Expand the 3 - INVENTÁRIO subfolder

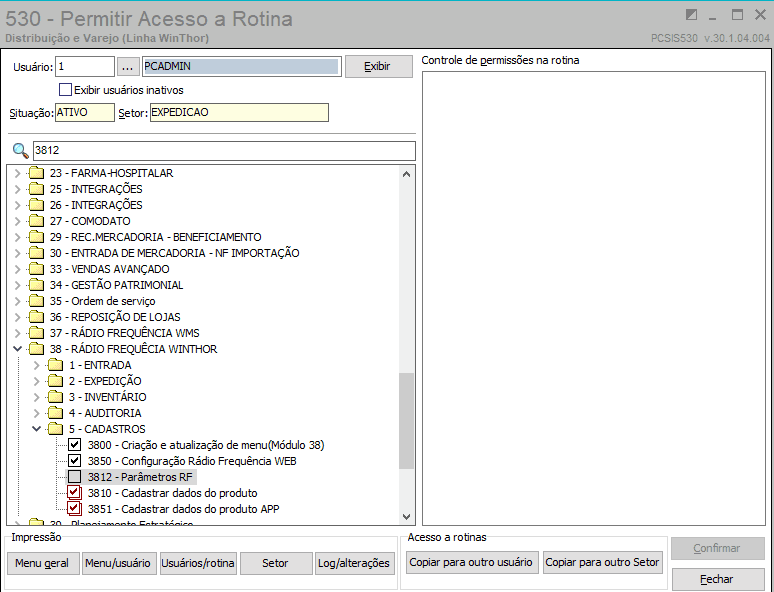[37, 397]
